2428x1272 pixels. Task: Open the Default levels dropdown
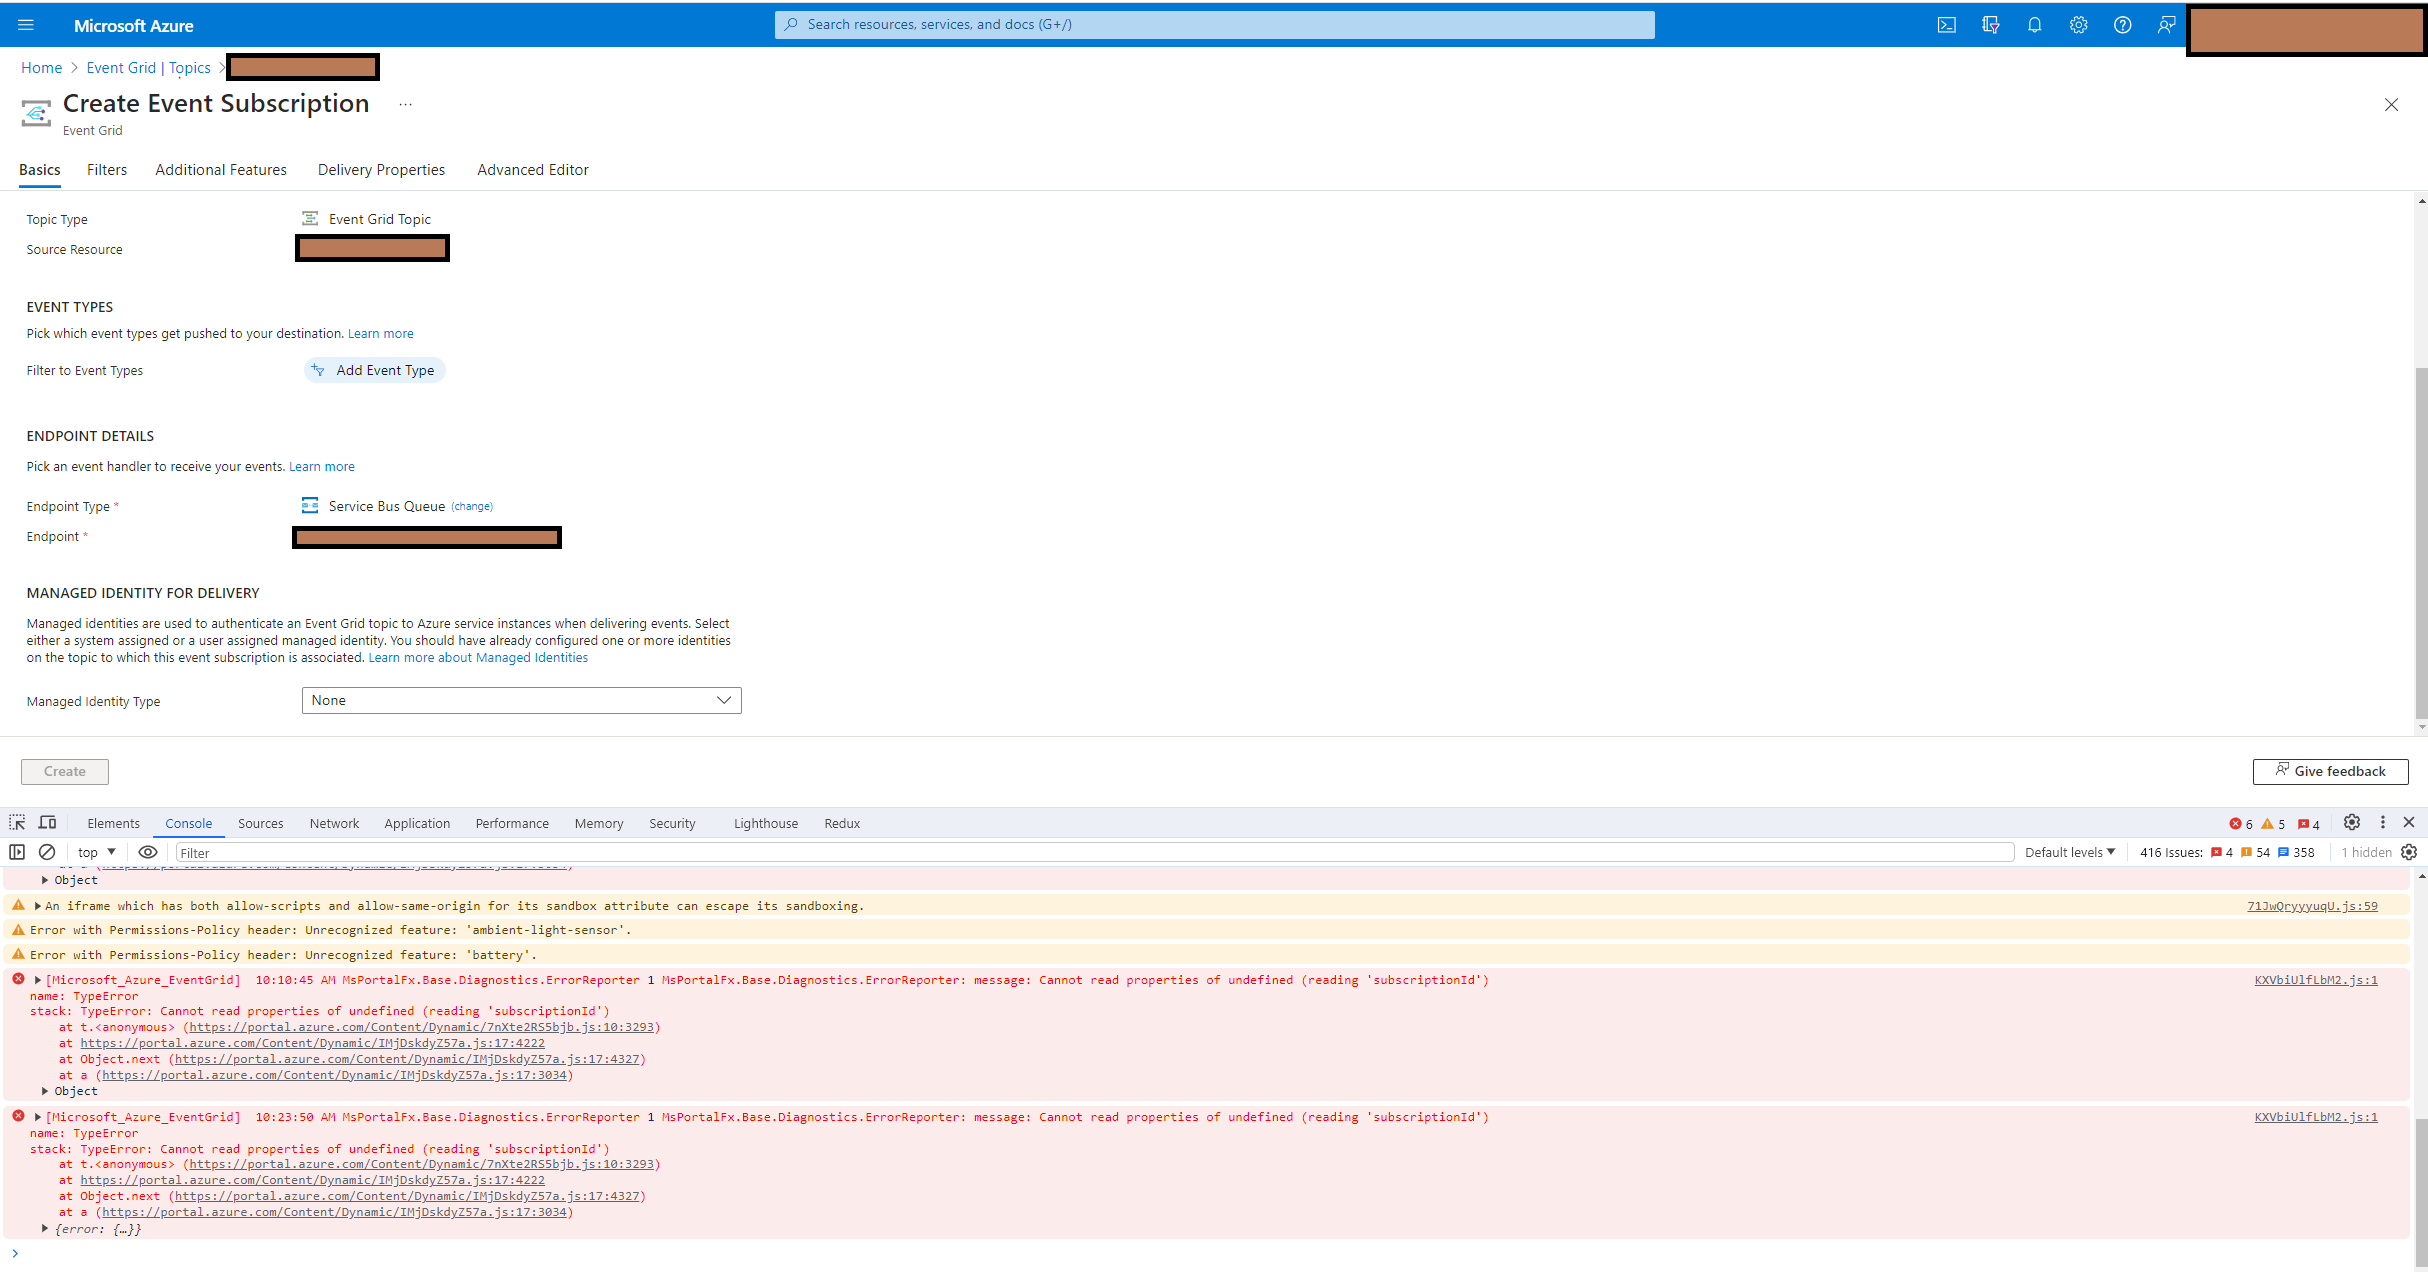click(2070, 853)
